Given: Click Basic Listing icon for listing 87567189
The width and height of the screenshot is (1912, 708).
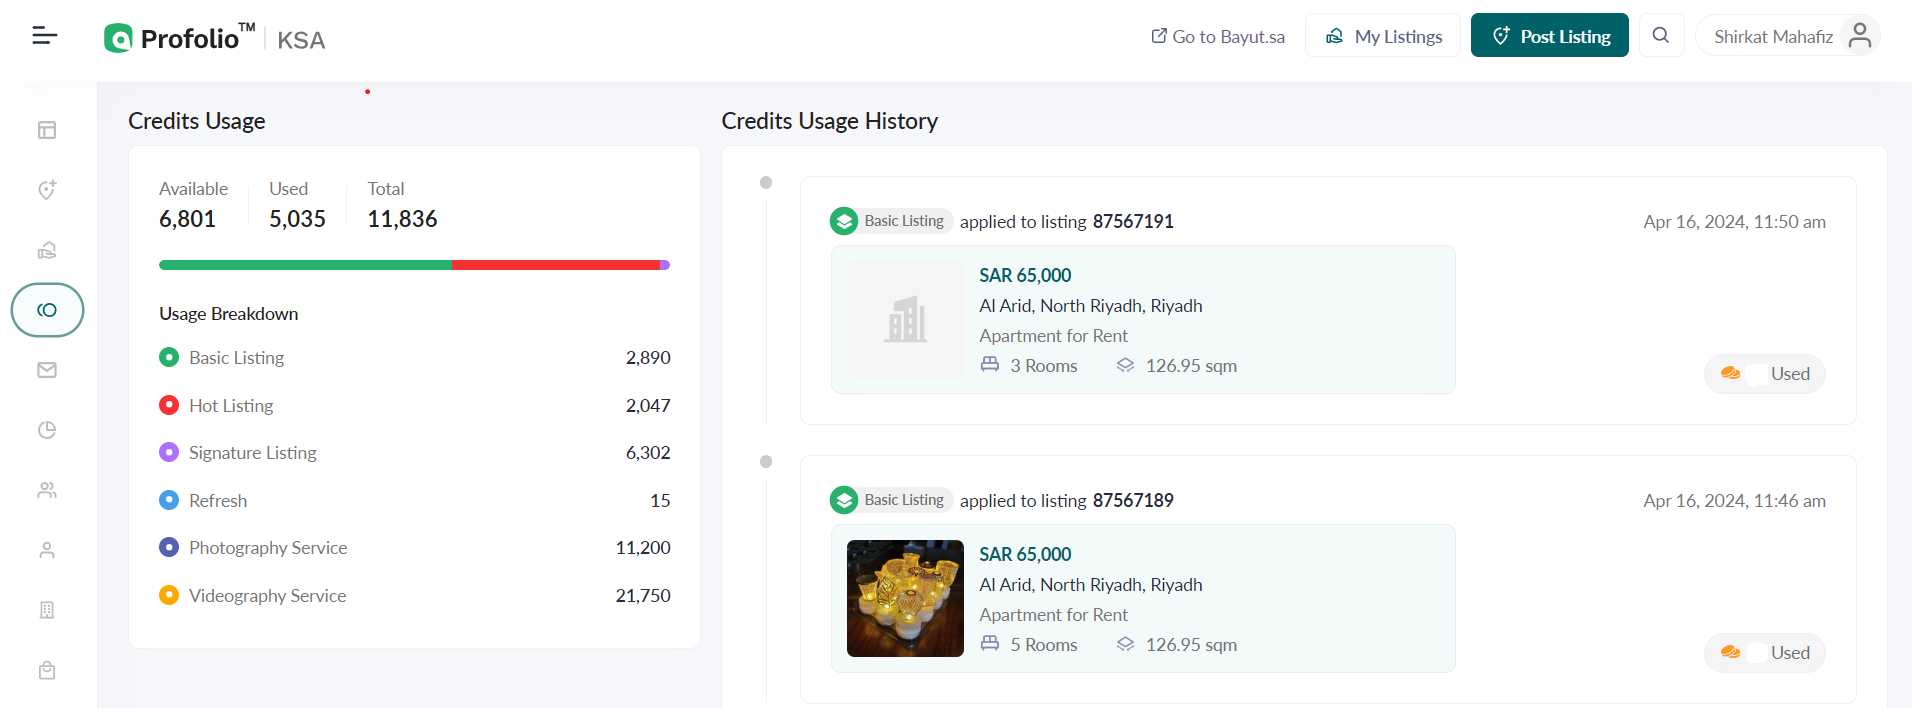Looking at the screenshot, I should tap(844, 500).
